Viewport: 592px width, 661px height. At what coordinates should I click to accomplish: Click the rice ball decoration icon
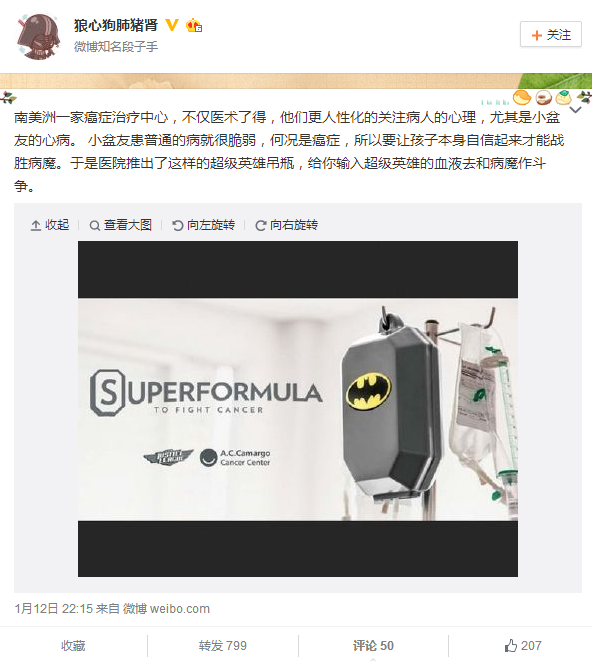point(564,97)
